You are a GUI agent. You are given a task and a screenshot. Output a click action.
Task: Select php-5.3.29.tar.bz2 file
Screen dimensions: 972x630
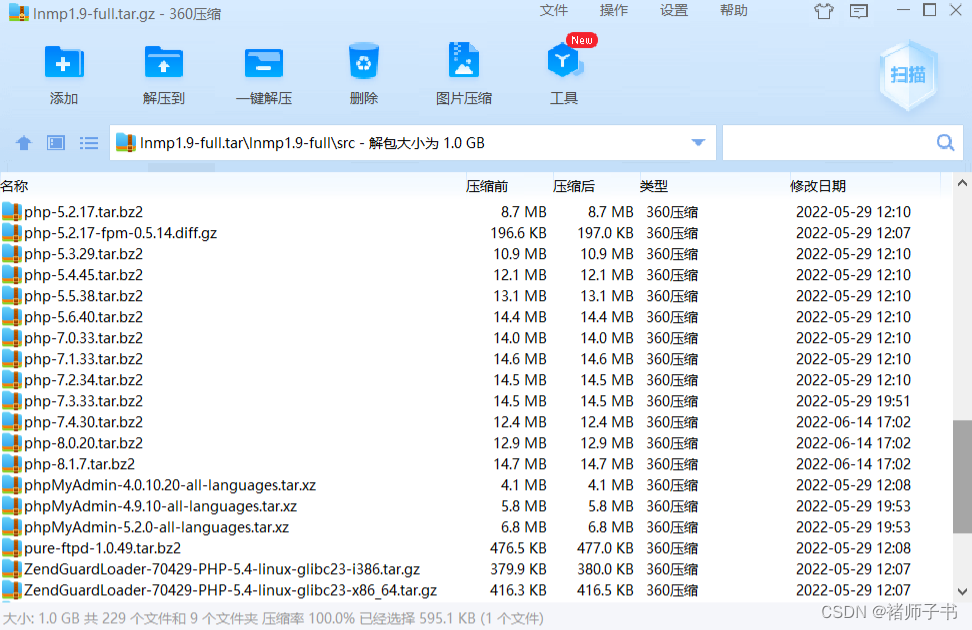point(83,254)
